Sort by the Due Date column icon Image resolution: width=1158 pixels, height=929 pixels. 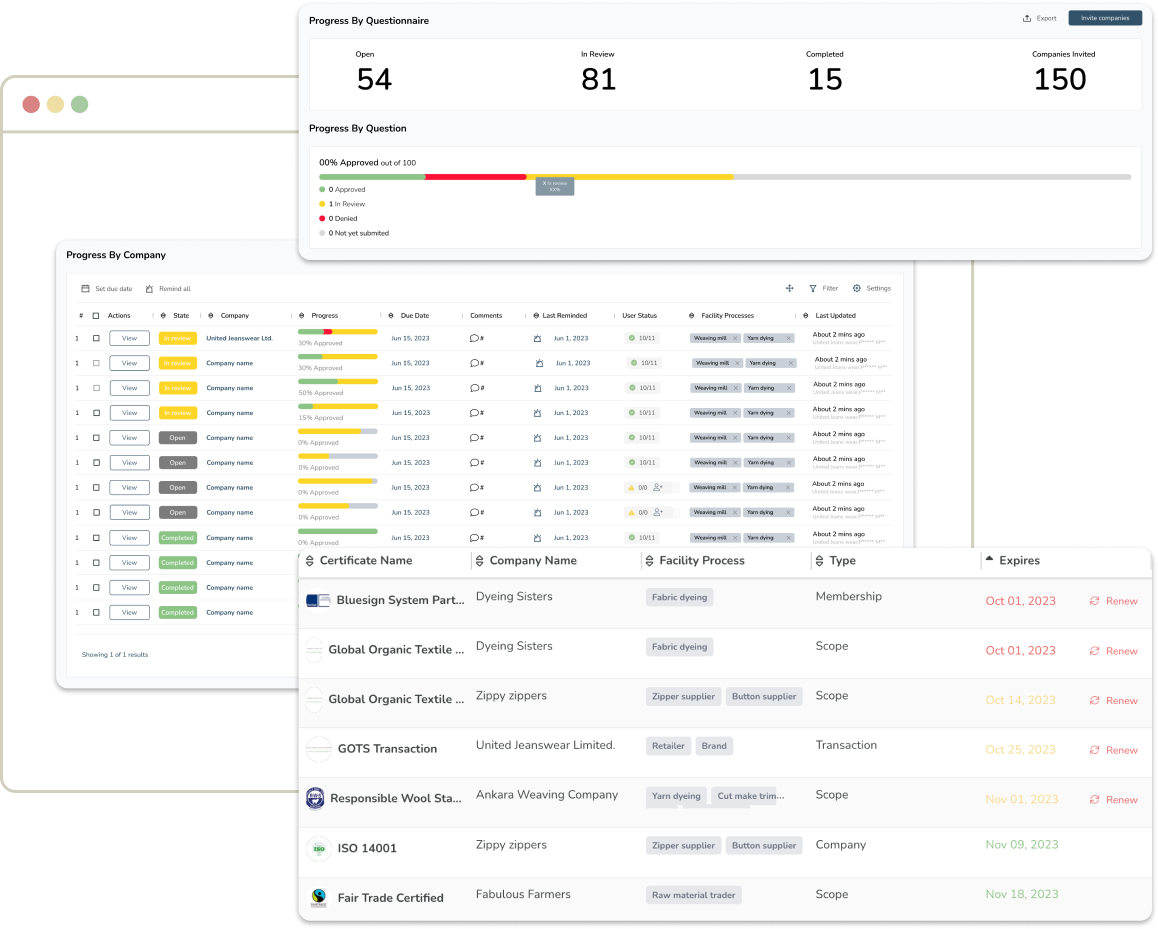pos(391,316)
